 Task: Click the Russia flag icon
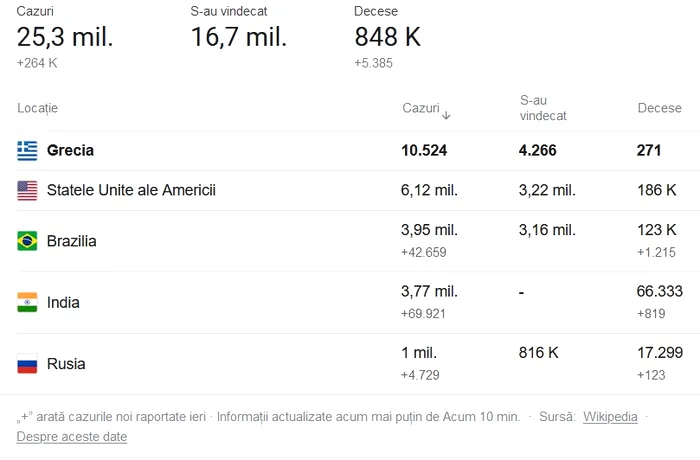pos(27,364)
